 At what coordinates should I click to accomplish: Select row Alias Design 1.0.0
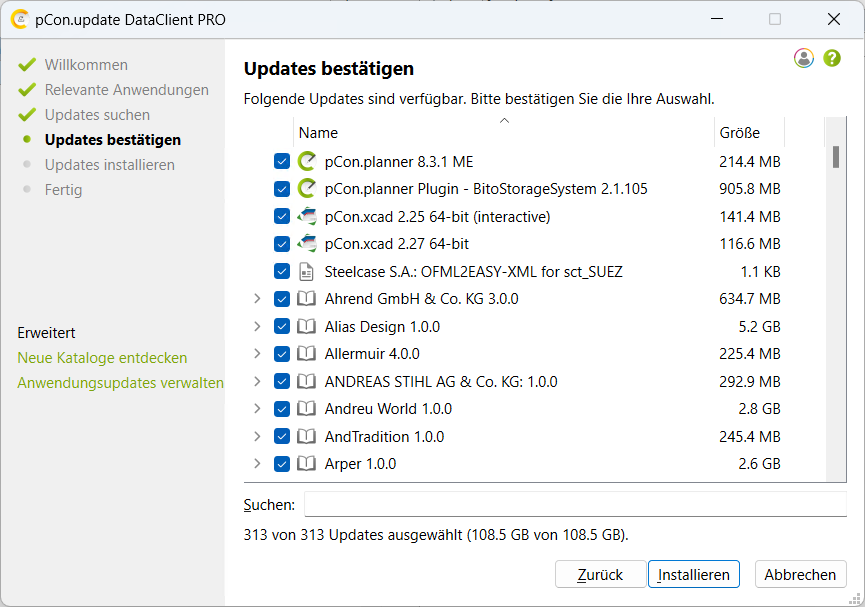tap(535, 326)
